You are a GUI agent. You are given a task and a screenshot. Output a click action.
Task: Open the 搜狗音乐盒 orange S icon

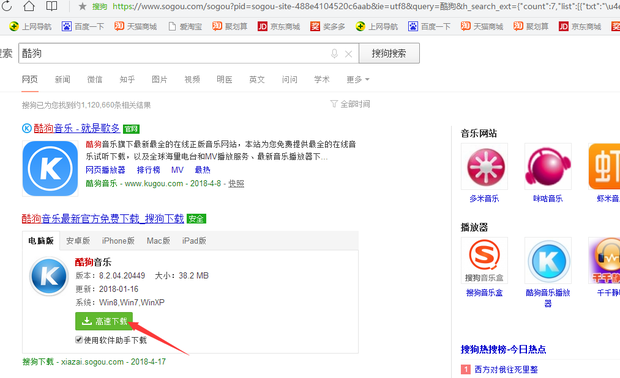(484, 260)
